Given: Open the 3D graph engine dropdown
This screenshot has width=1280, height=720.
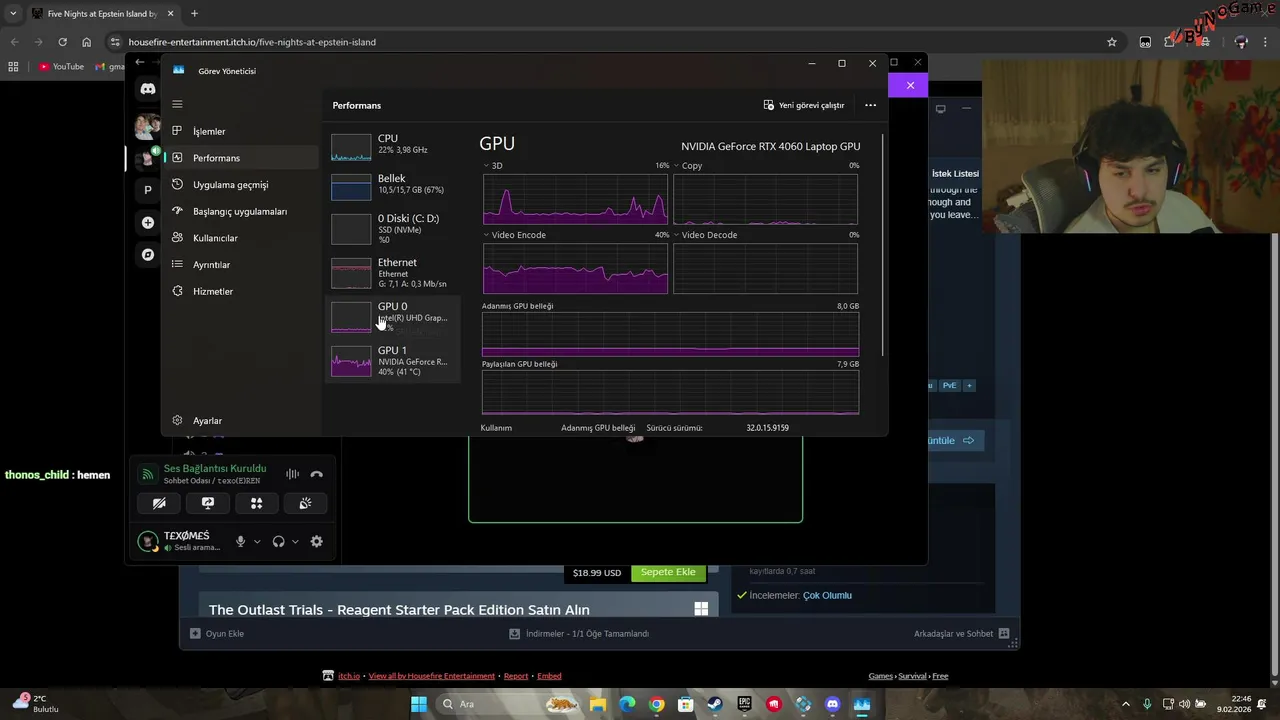Looking at the screenshot, I should tap(493, 166).
